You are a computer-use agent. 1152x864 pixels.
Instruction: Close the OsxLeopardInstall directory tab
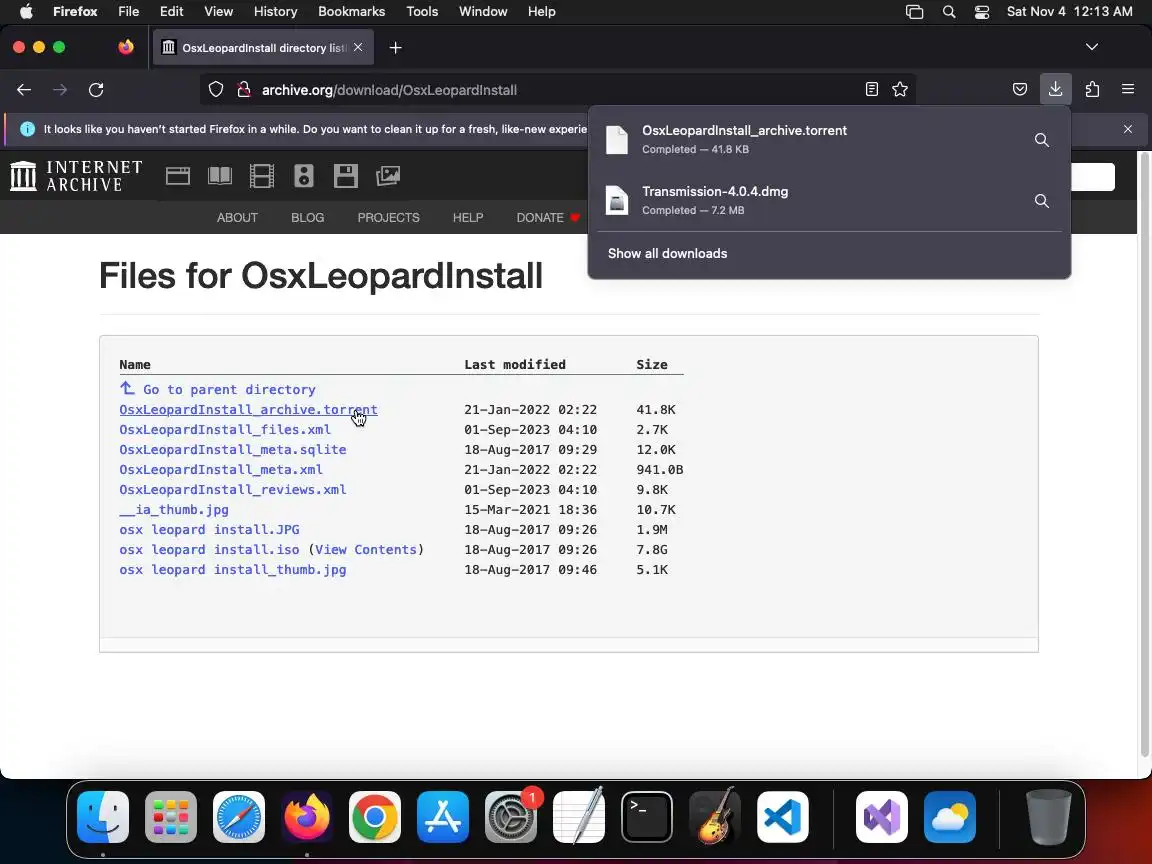(358, 47)
